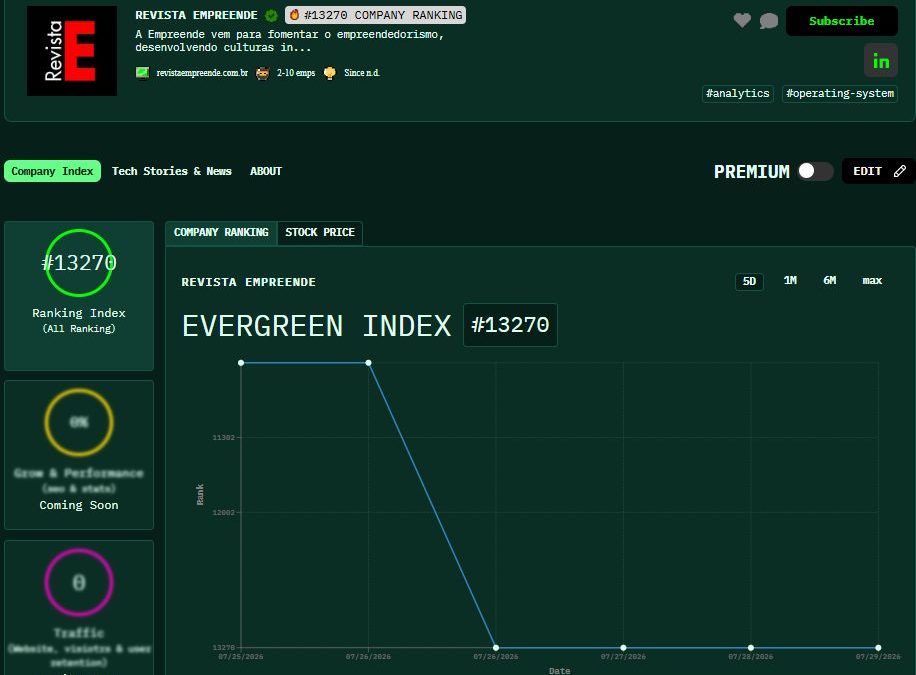Click the 'Ranking Index' label text
This screenshot has height=675, width=916.
pos(79,313)
